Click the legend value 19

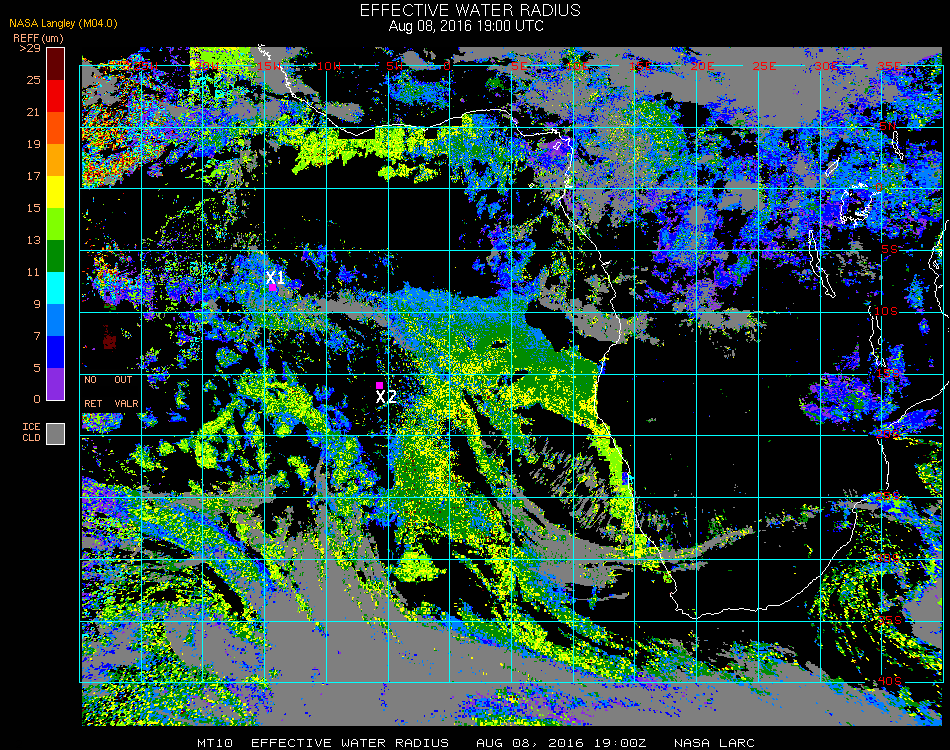click(33, 144)
